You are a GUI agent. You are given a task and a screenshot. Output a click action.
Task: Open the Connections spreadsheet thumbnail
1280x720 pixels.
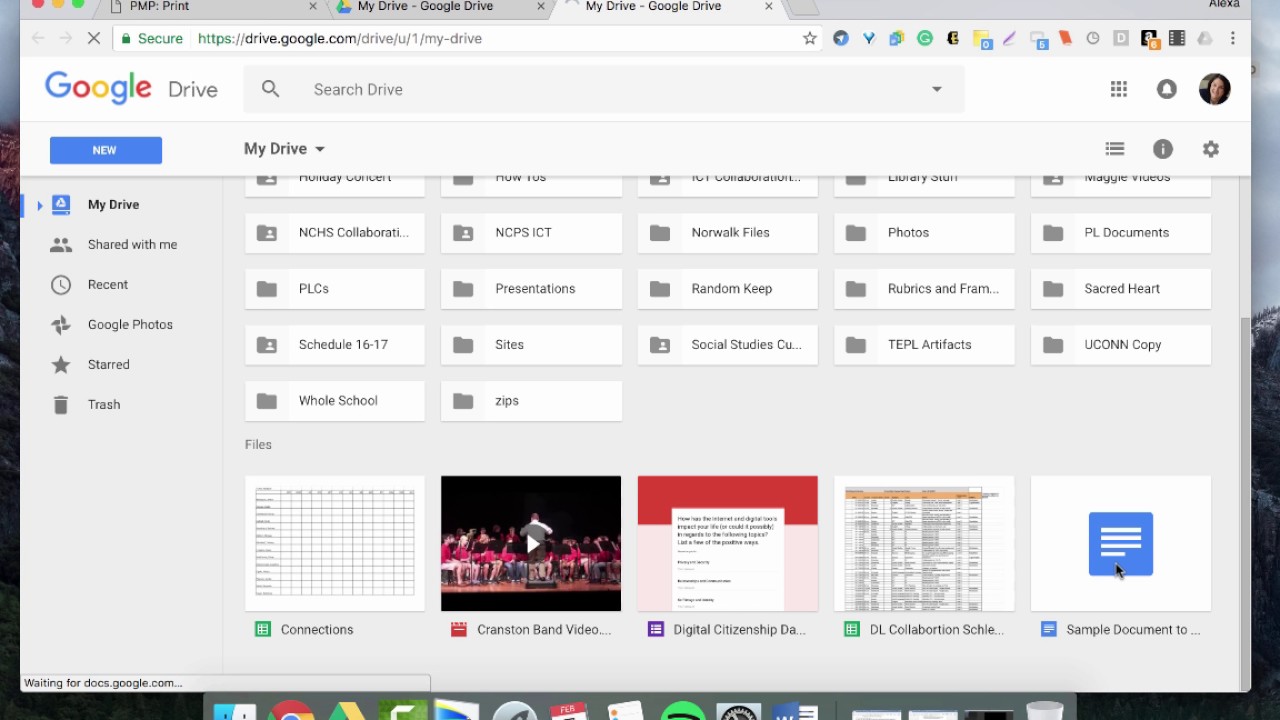tap(335, 543)
